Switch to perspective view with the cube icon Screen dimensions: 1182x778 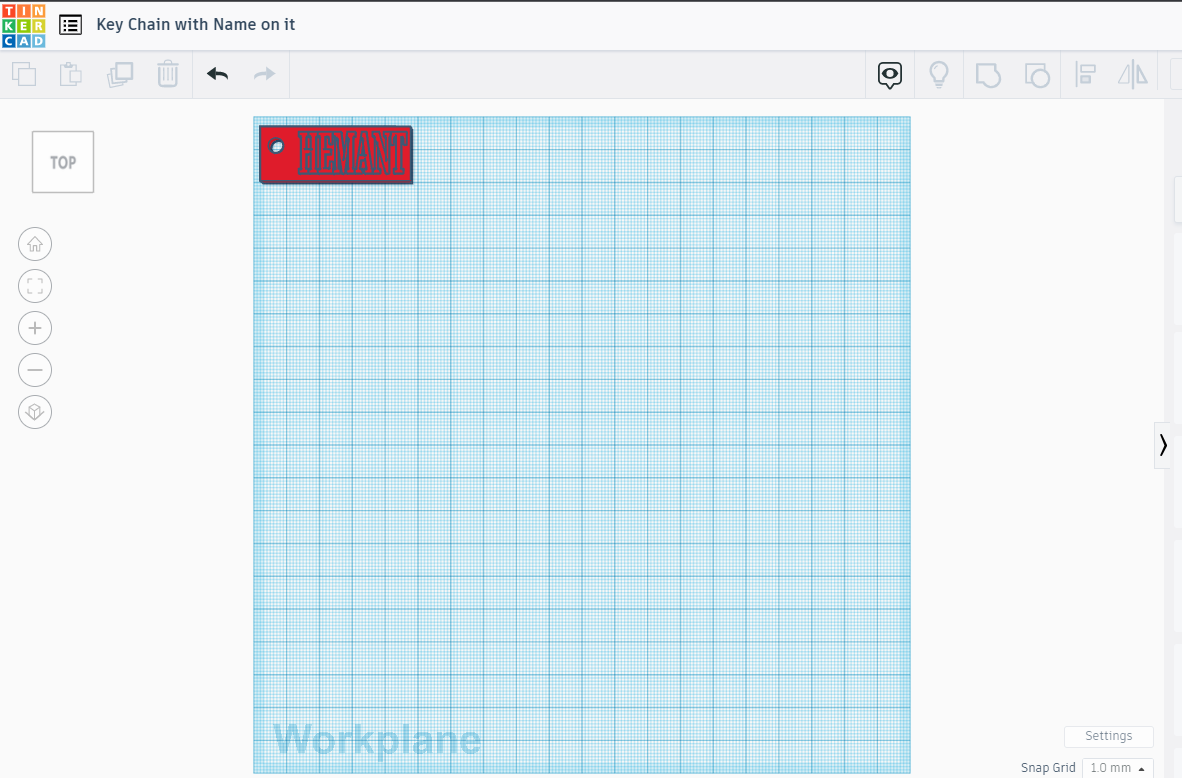coord(35,411)
